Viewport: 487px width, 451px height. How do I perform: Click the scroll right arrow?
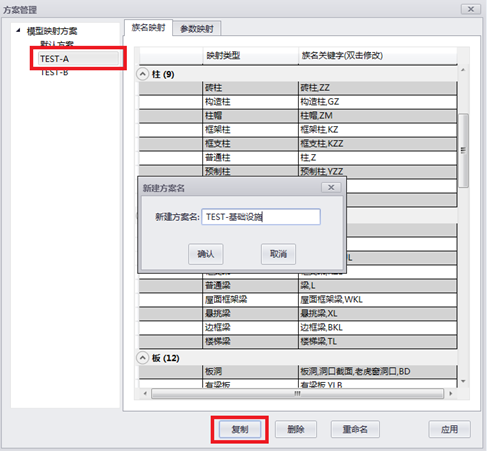[451, 394]
